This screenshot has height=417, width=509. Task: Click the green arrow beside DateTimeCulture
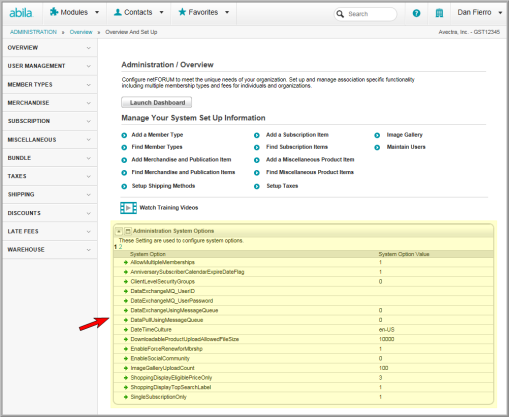(126, 330)
